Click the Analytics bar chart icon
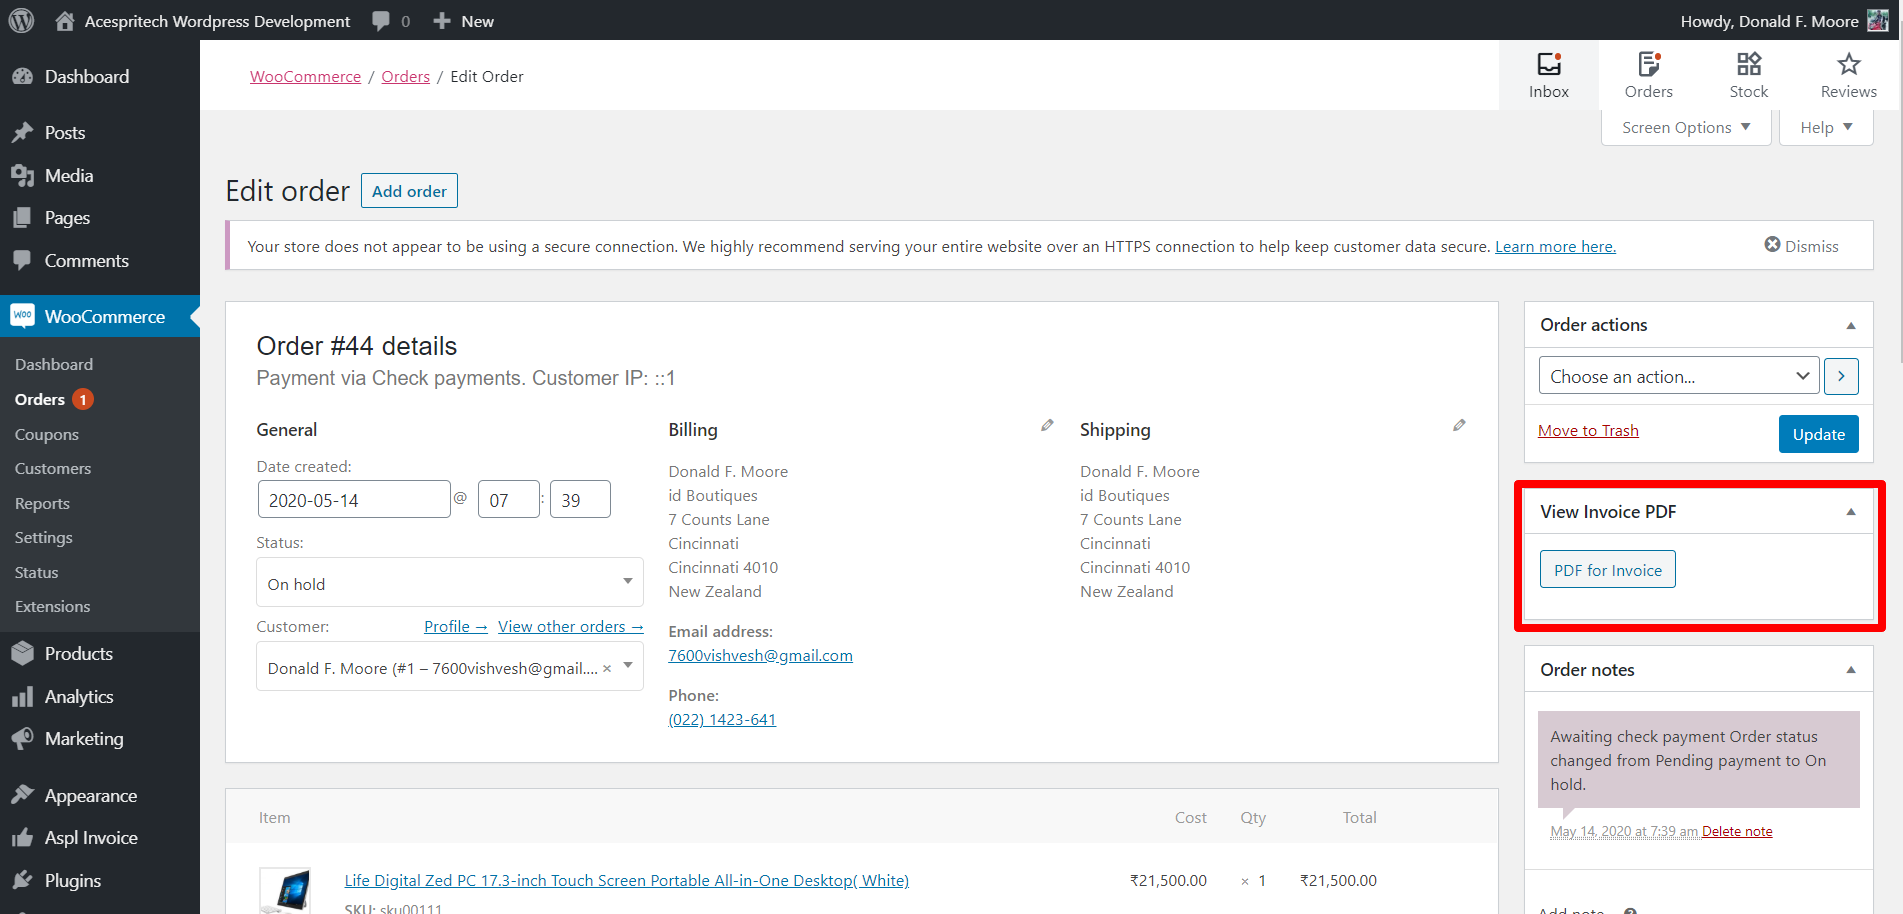 coord(22,697)
